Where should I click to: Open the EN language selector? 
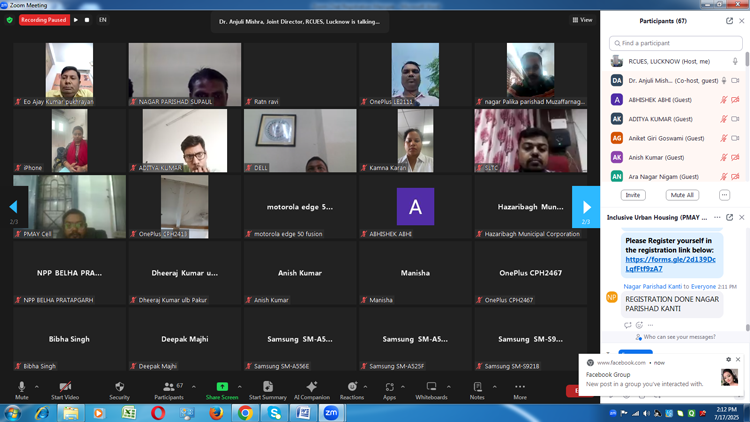click(x=102, y=20)
